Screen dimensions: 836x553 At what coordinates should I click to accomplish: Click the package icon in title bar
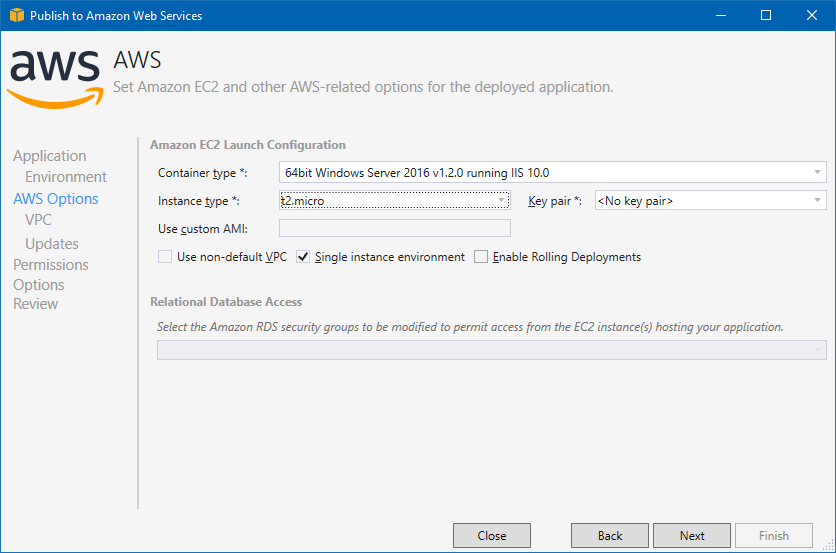coord(17,15)
